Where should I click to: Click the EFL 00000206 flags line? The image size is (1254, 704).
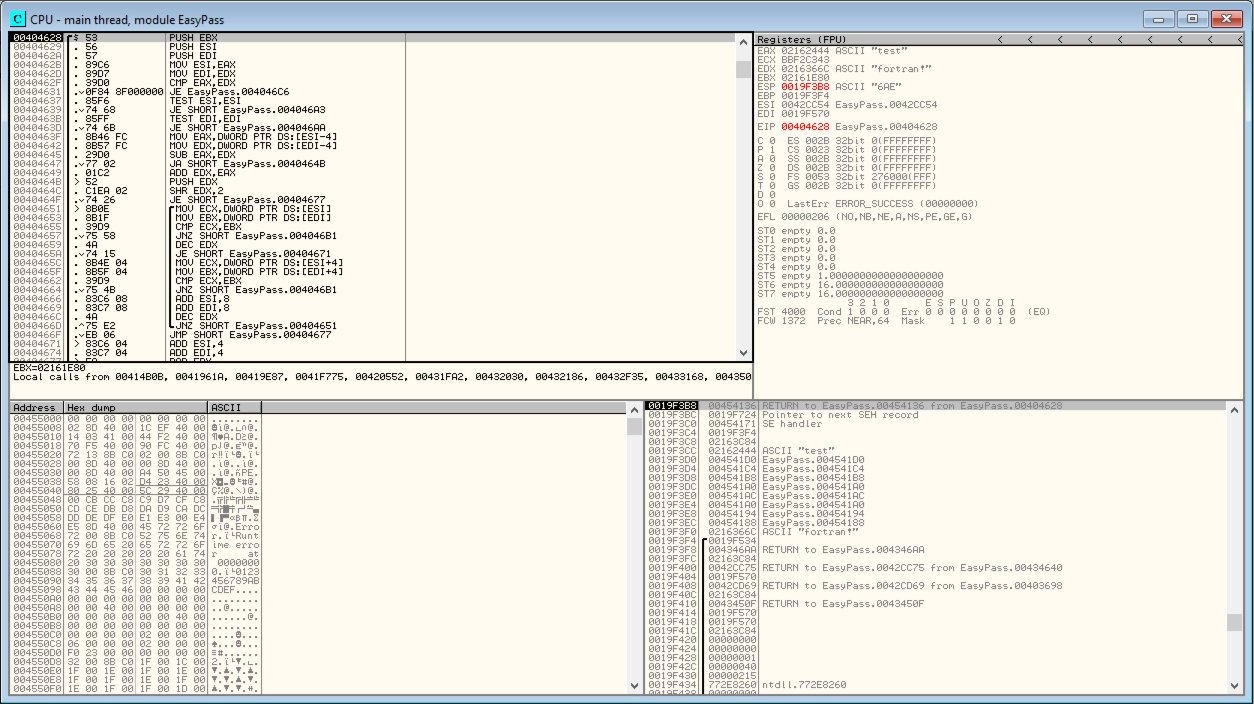[x=865, y=216]
